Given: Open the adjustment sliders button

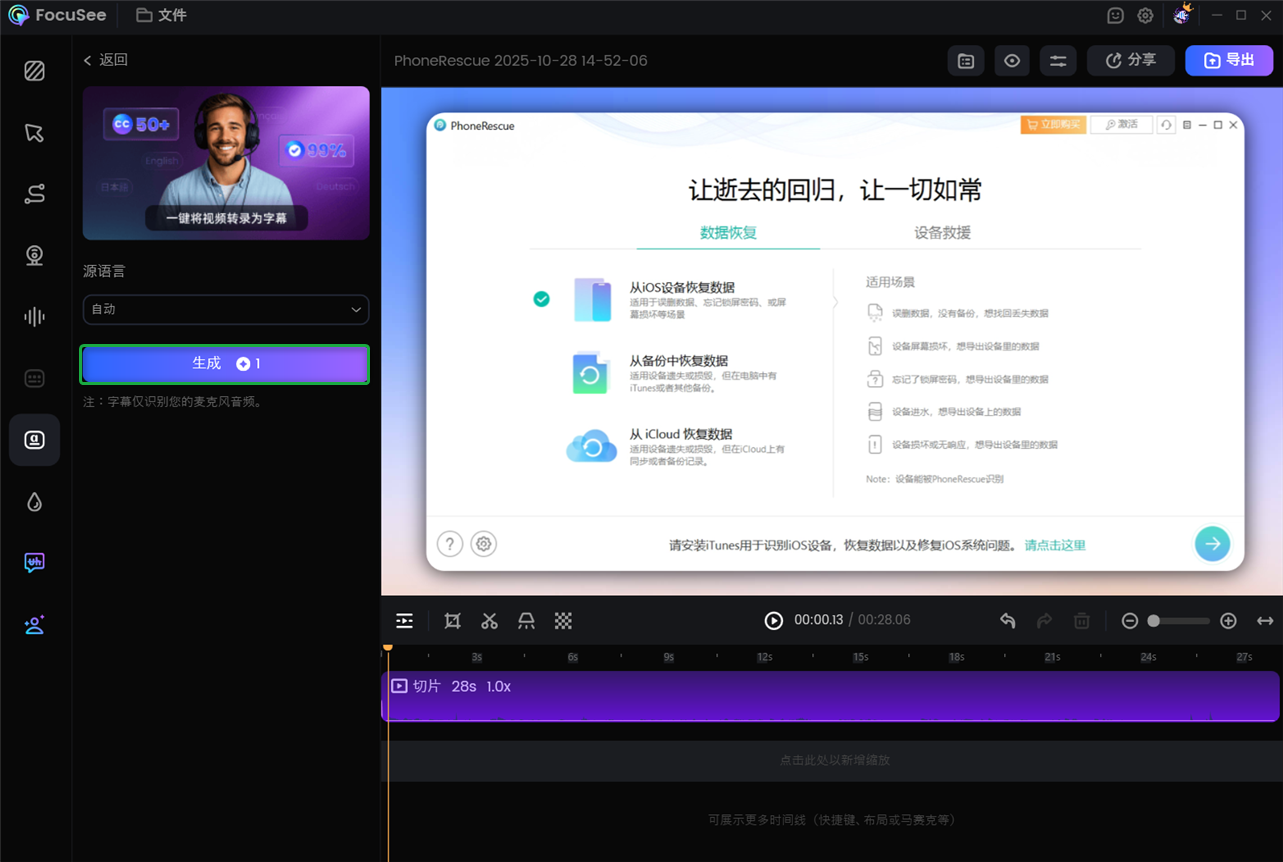Looking at the screenshot, I should (x=1058, y=61).
